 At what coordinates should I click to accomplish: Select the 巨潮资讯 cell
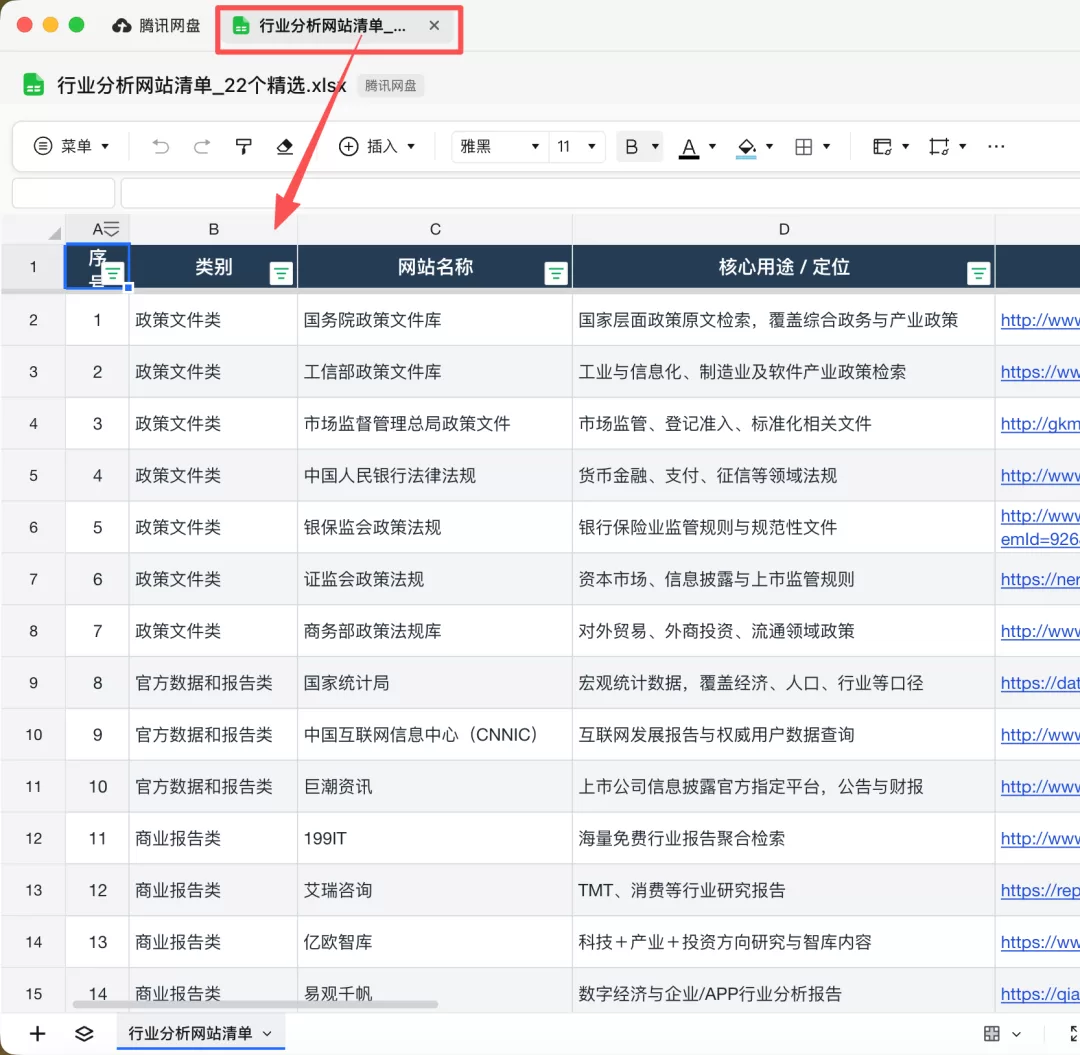click(435, 786)
